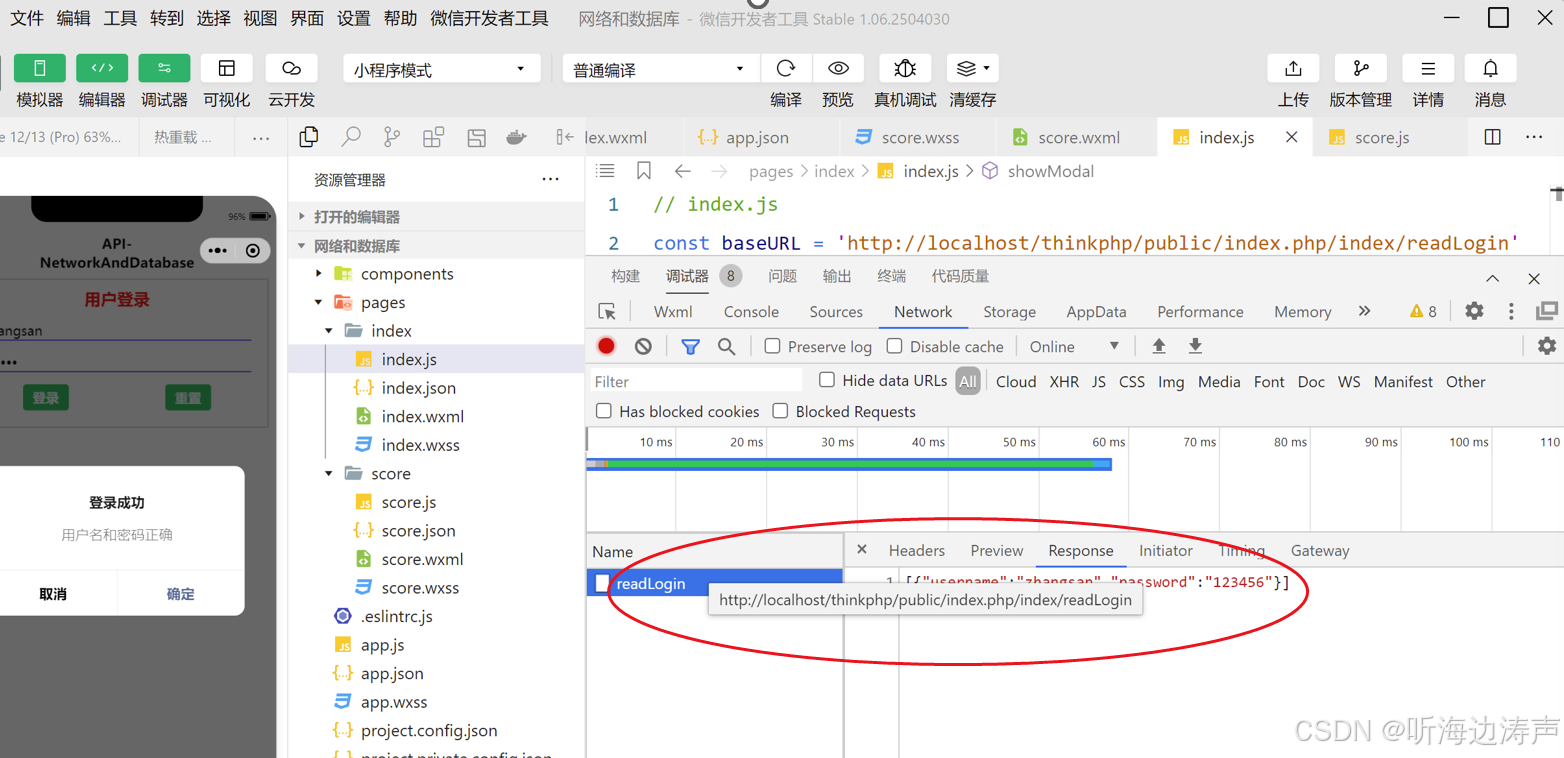Open the 普通编译 compile mode dropdown
This screenshot has height=758, width=1564.
pos(660,69)
